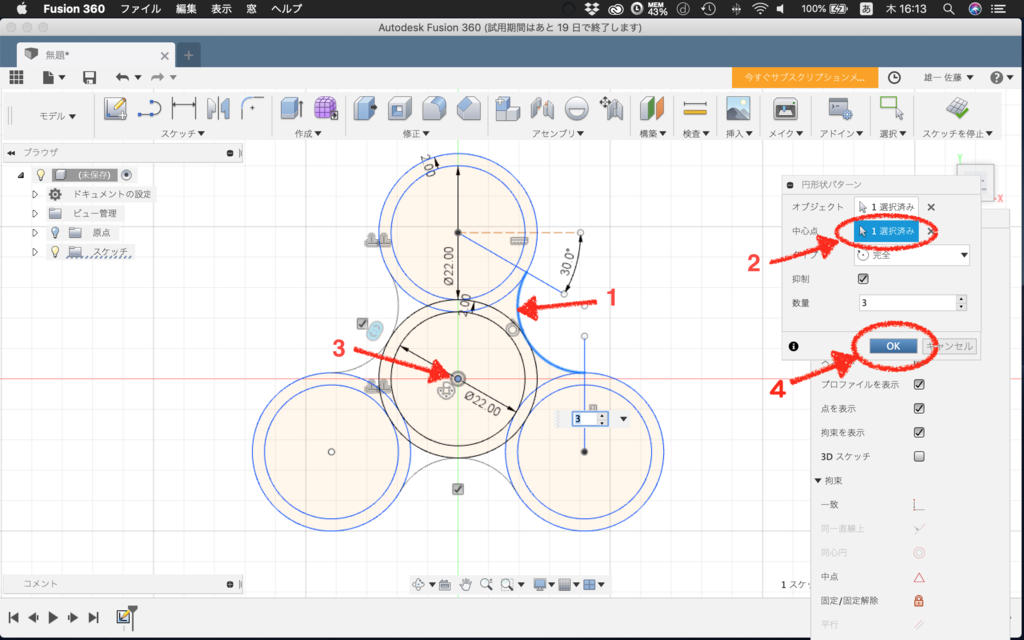This screenshot has width=1024, height=640.
Task: Toggle the 点を表示 checkbox
Action: coord(919,409)
